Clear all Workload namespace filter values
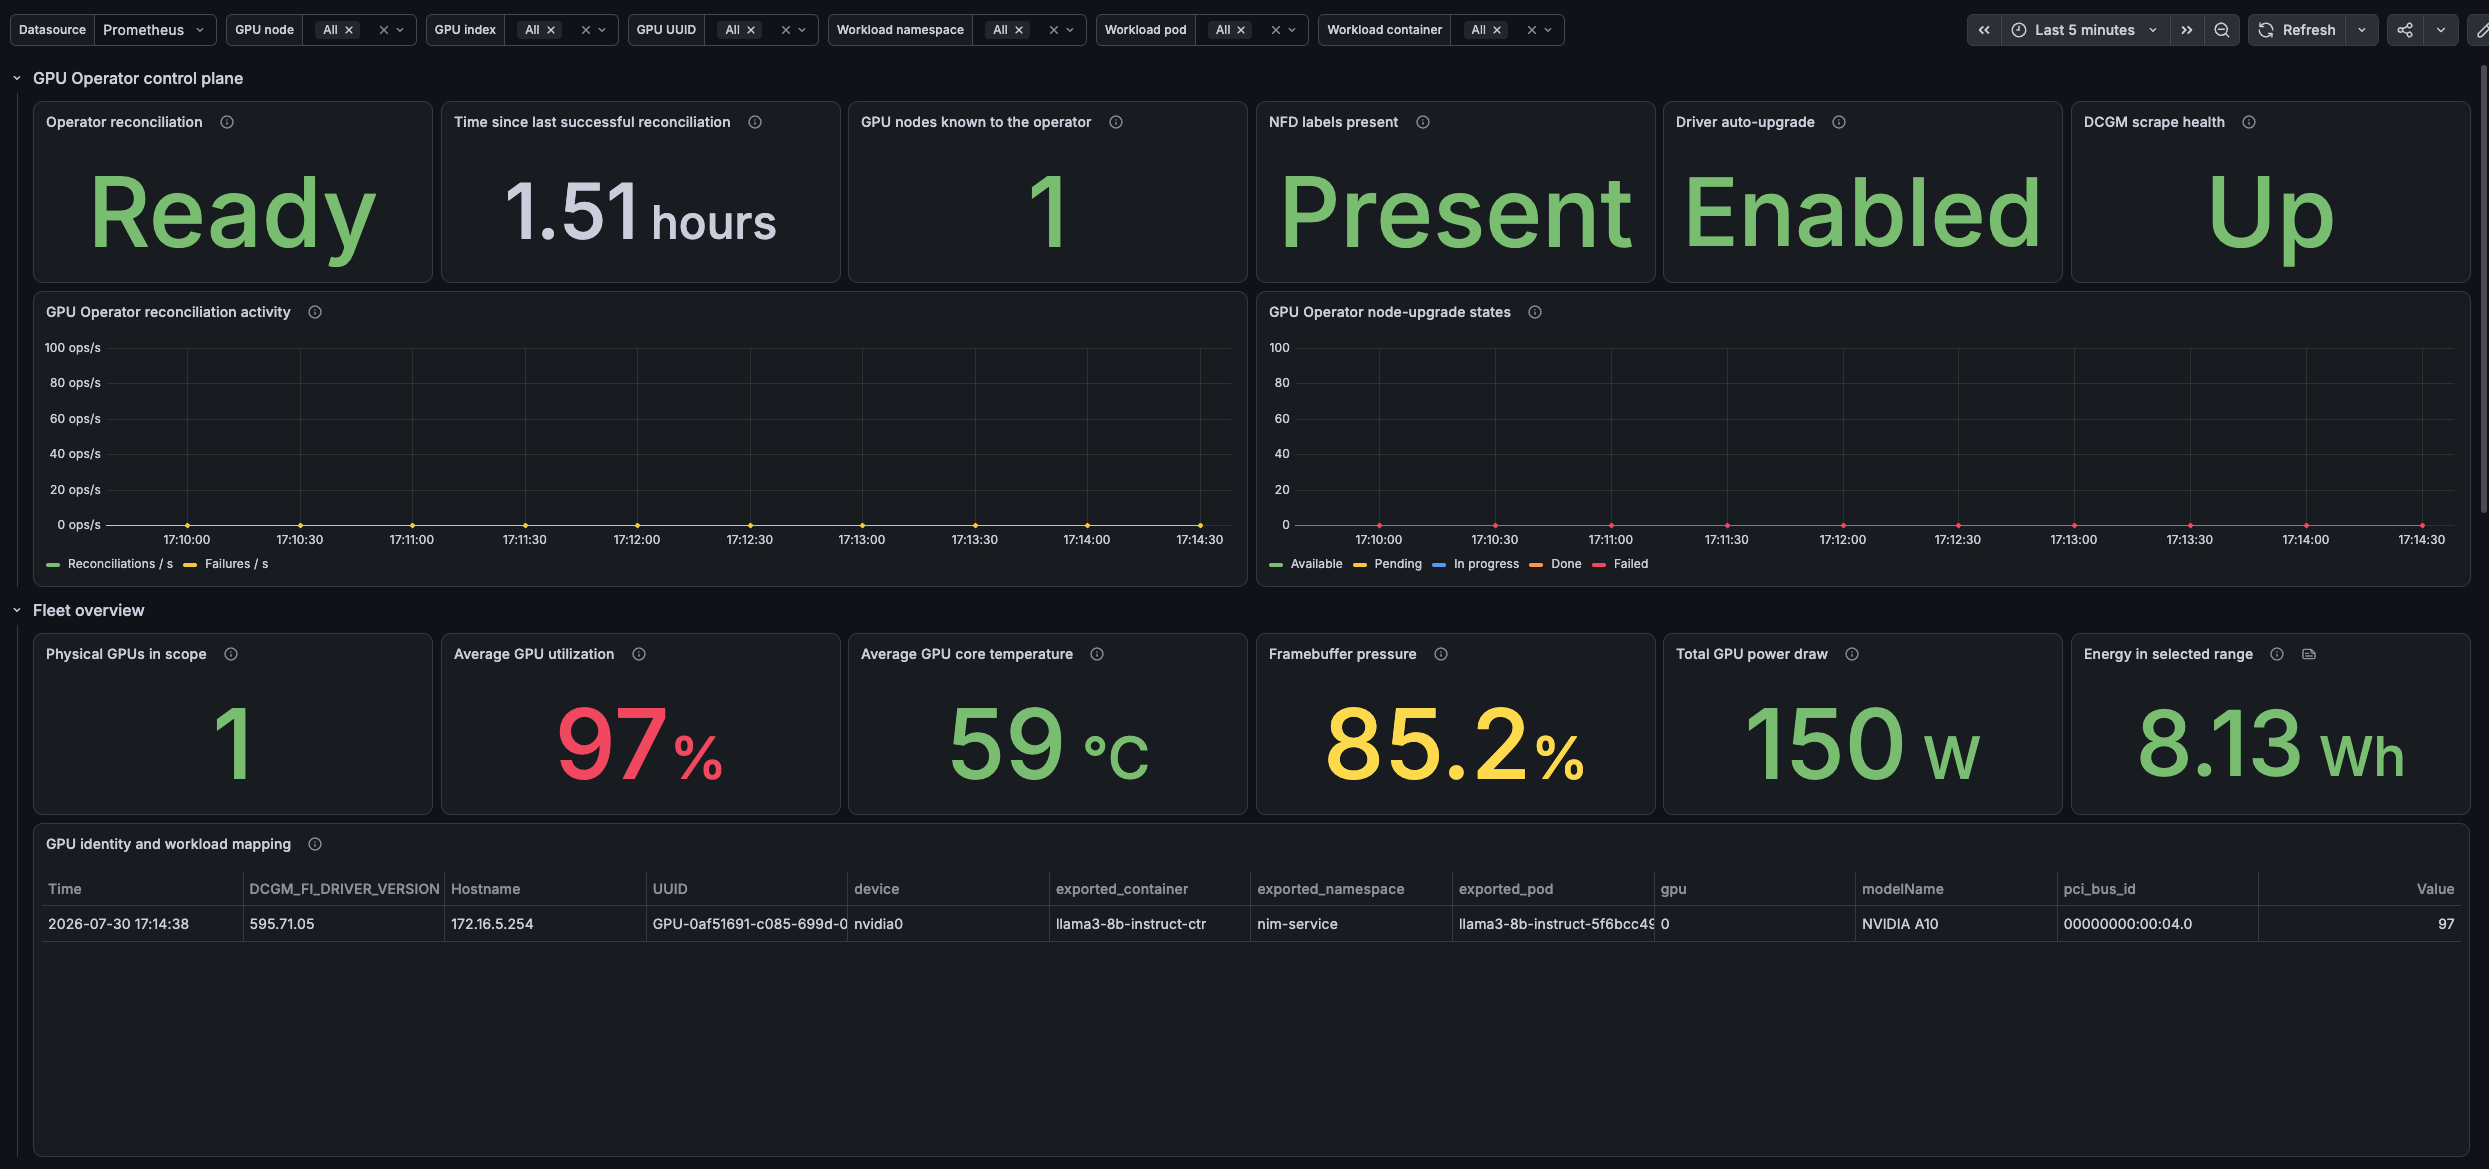This screenshot has height=1169, width=2489. coord(1054,30)
